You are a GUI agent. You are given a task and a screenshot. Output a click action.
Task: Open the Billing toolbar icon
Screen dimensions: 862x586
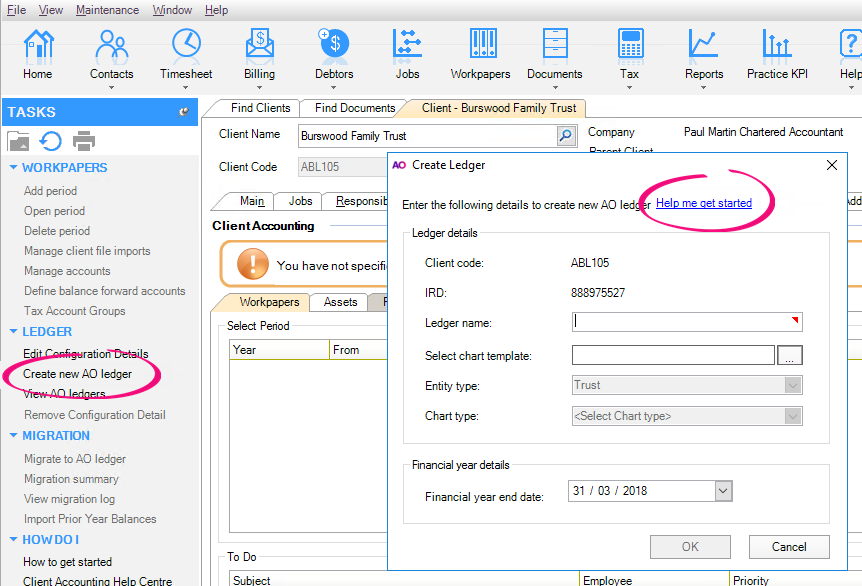point(259,45)
